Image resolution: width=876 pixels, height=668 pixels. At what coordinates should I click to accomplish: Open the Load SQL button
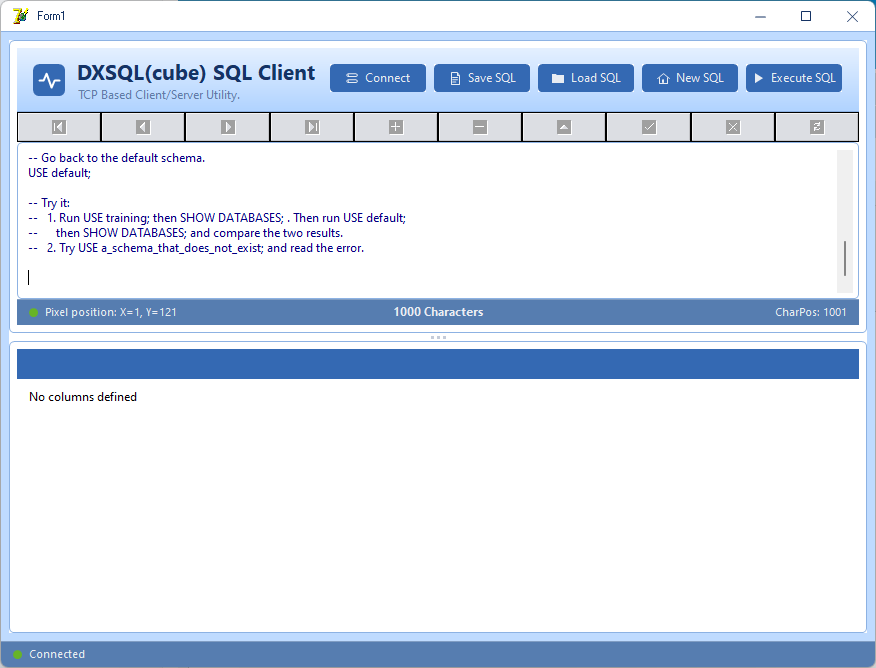585,78
